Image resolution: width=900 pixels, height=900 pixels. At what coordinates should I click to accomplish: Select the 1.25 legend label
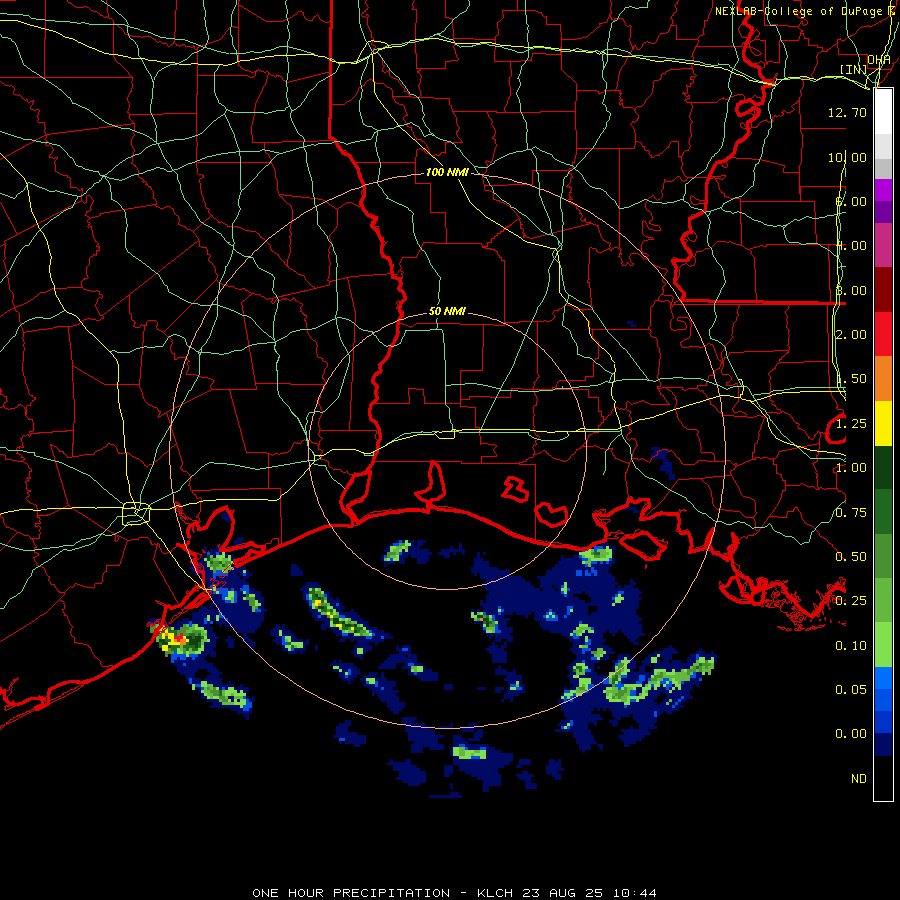pos(851,424)
